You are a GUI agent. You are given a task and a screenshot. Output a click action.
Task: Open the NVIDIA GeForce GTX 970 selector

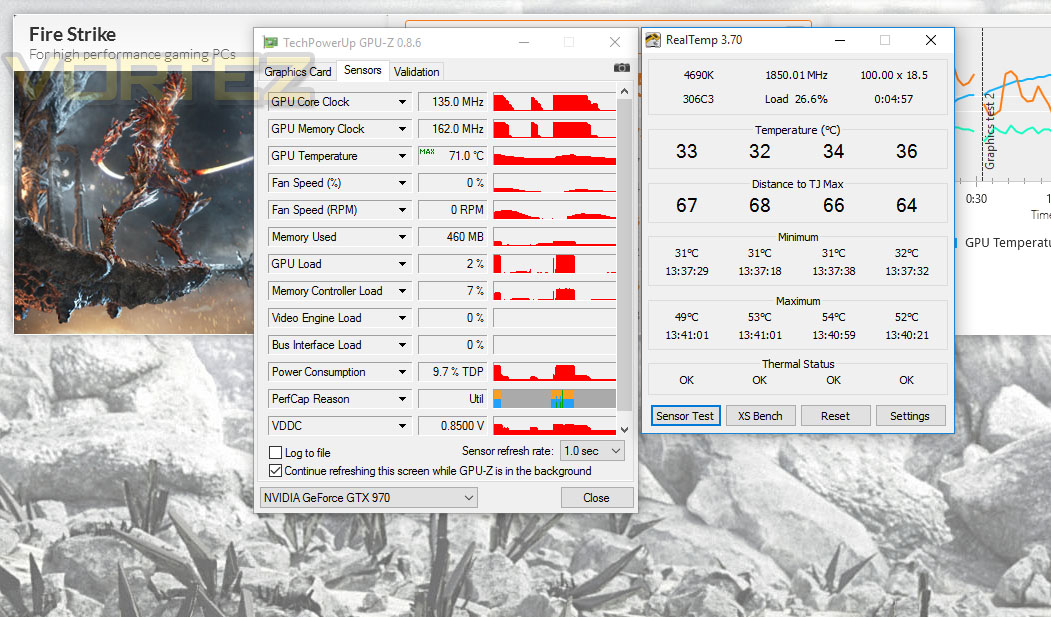point(369,498)
